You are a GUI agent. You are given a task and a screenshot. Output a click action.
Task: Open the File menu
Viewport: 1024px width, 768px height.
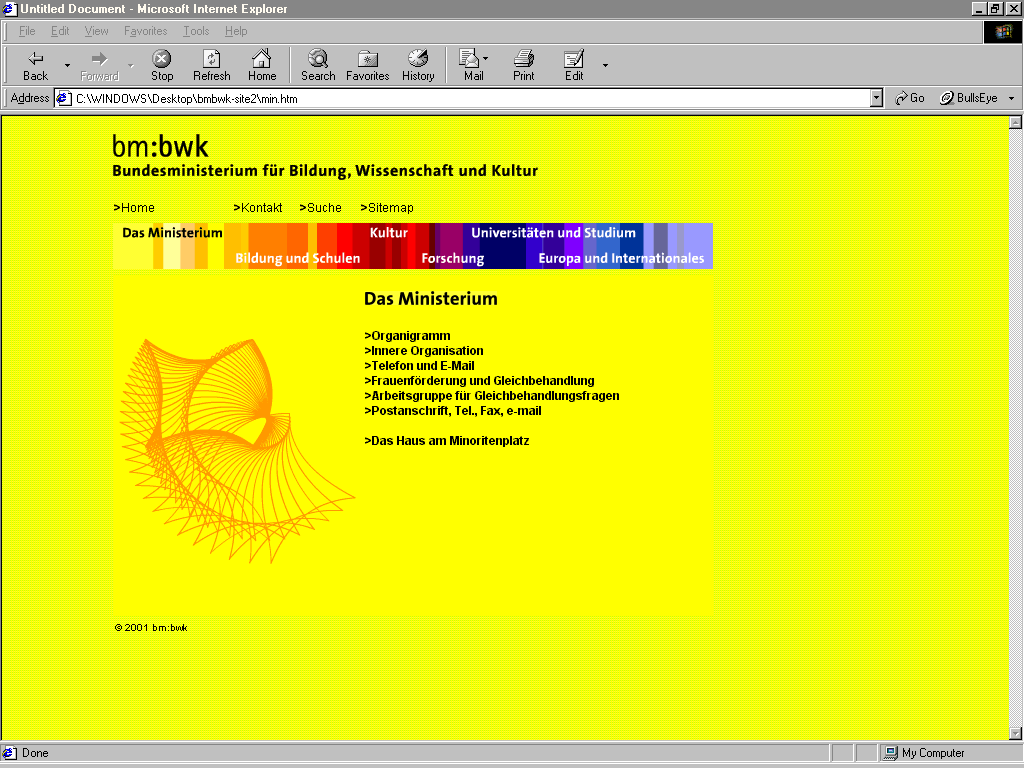tap(27, 31)
